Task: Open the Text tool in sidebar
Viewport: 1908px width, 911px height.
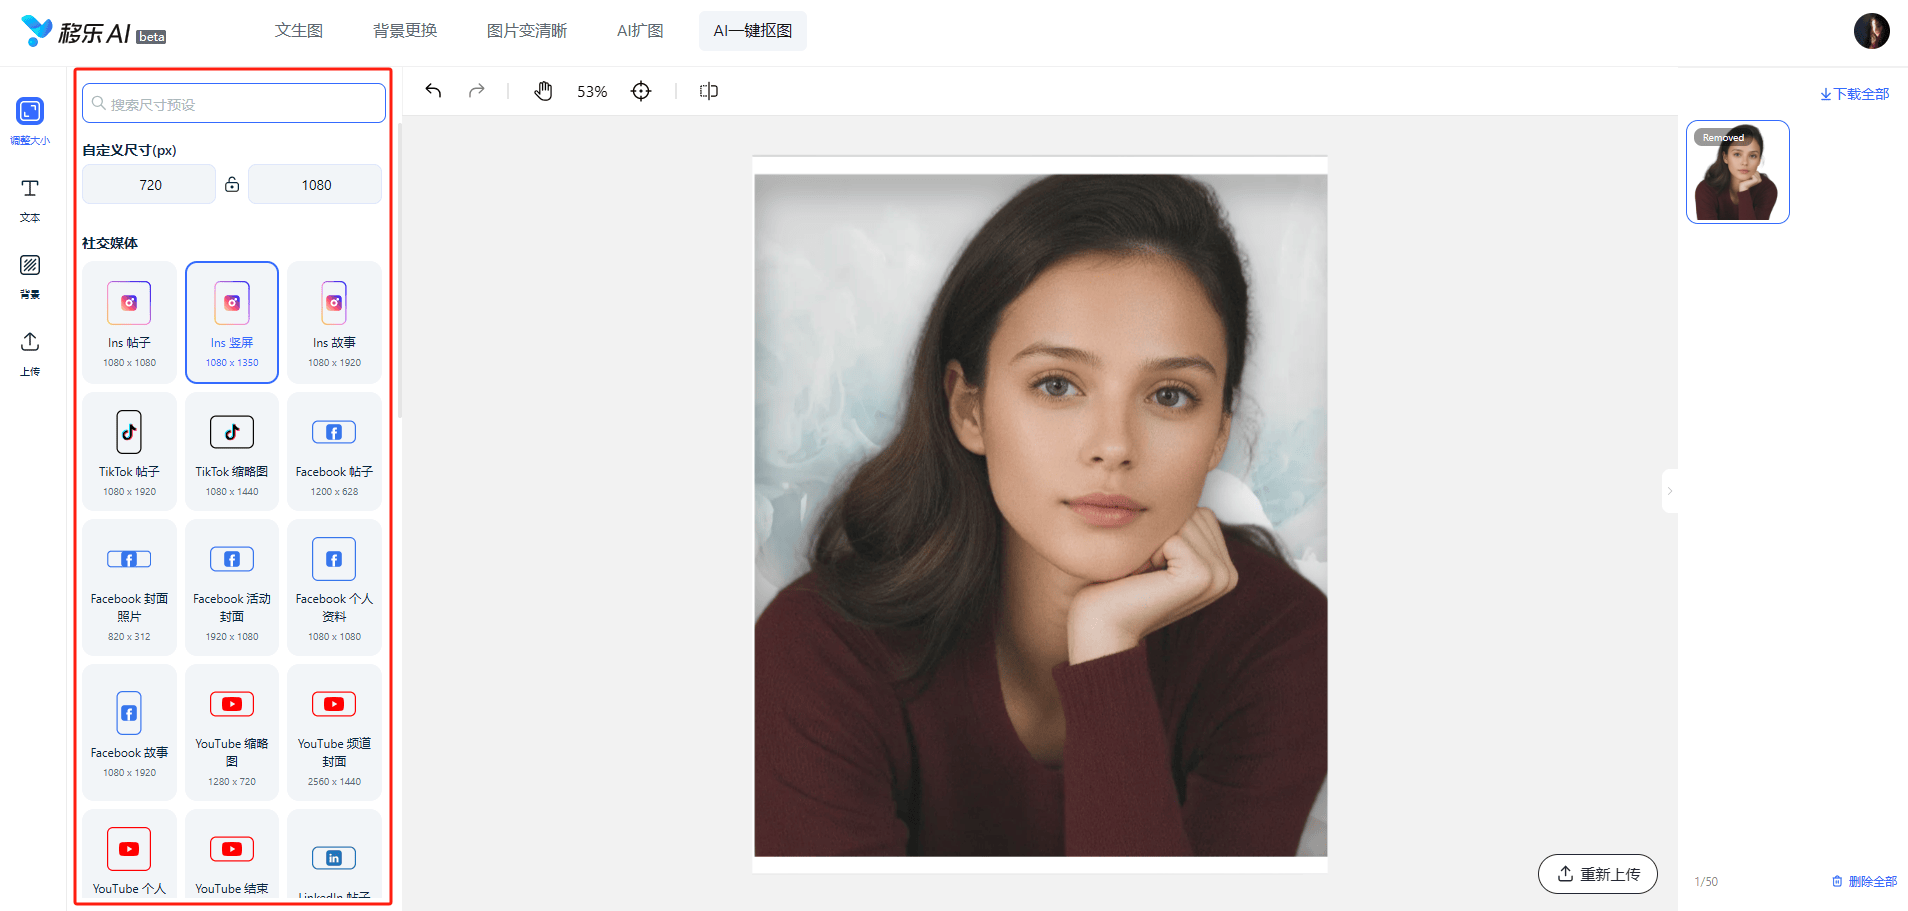Action: pos(30,199)
